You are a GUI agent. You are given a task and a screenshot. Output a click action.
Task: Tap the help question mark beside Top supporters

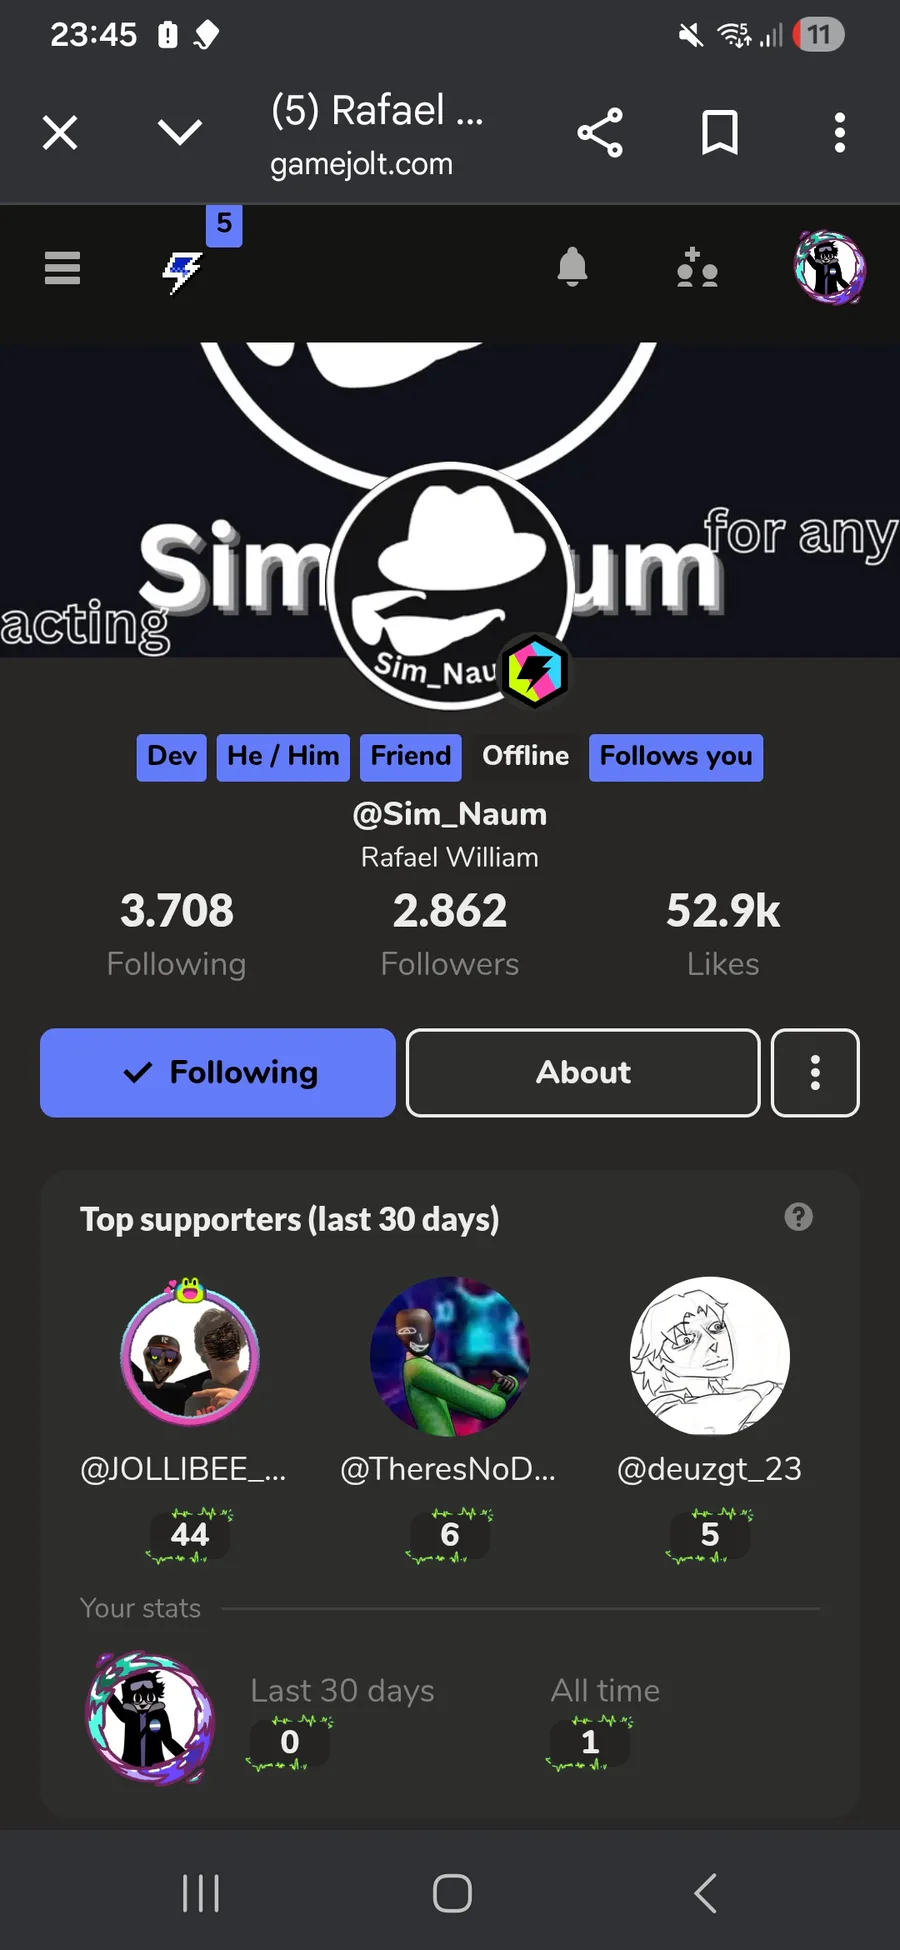tap(798, 1217)
